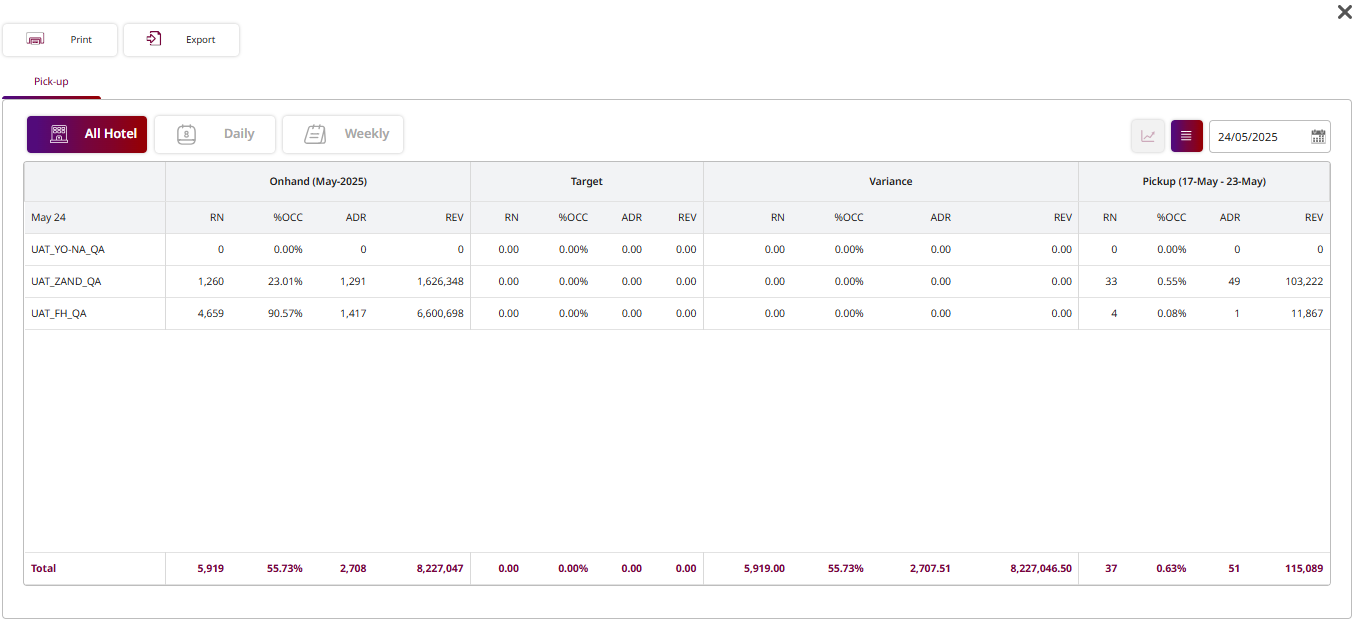Image resolution: width=1357 pixels, height=630 pixels.
Task: Click the hotel building icon
Action: click(59, 134)
